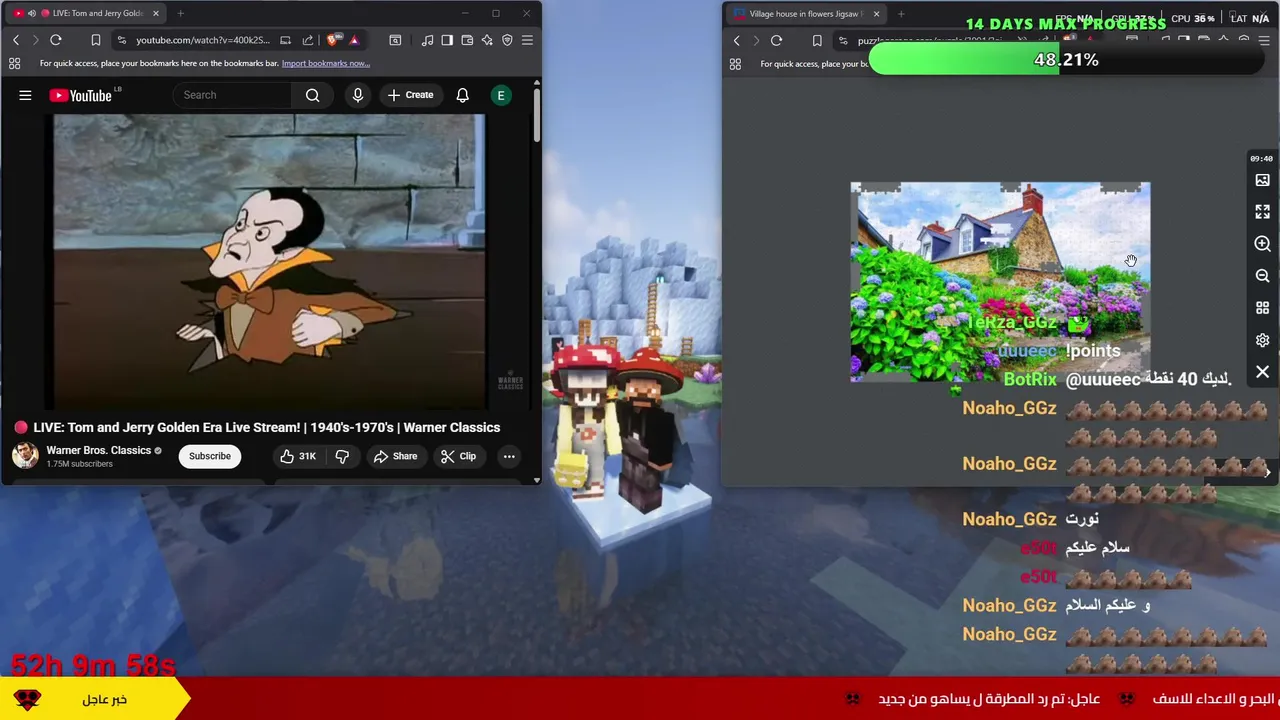The image size is (1280, 720).
Task: Reload the puzzle page
Action: (776, 41)
